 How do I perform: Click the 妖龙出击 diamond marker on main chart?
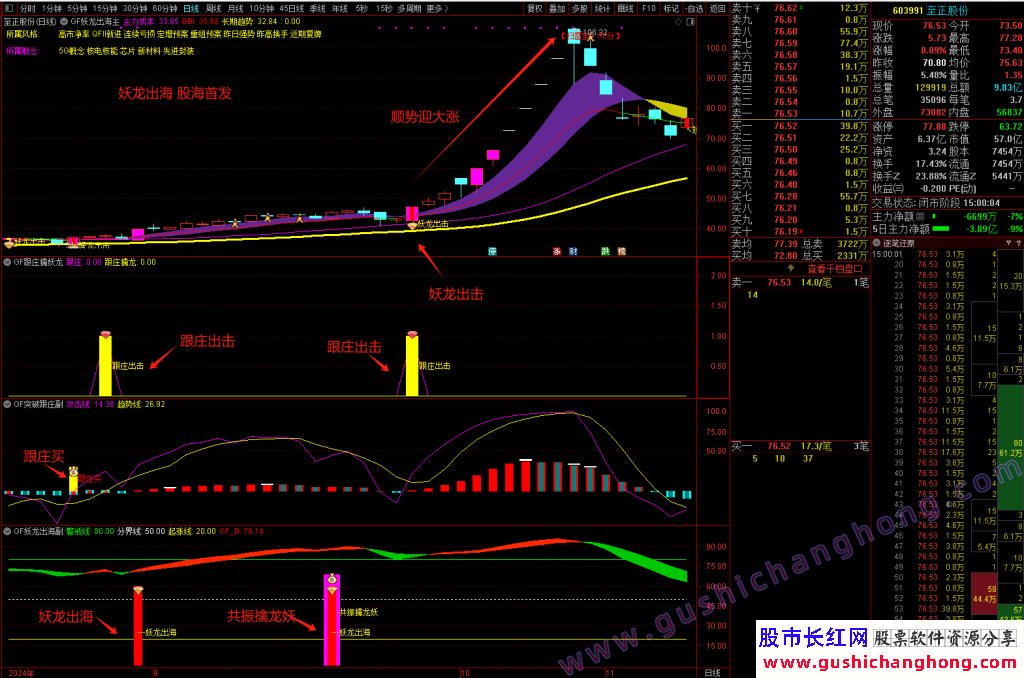[412, 226]
